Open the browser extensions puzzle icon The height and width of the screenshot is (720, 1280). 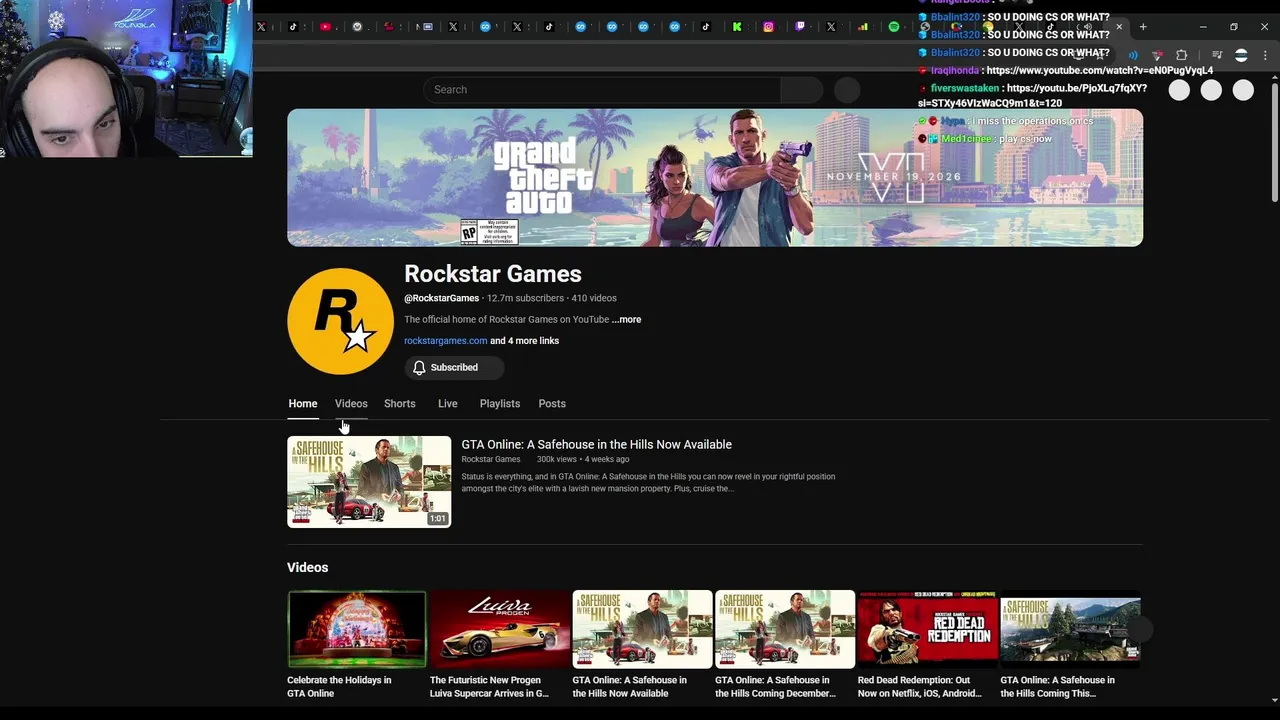tap(1181, 55)
